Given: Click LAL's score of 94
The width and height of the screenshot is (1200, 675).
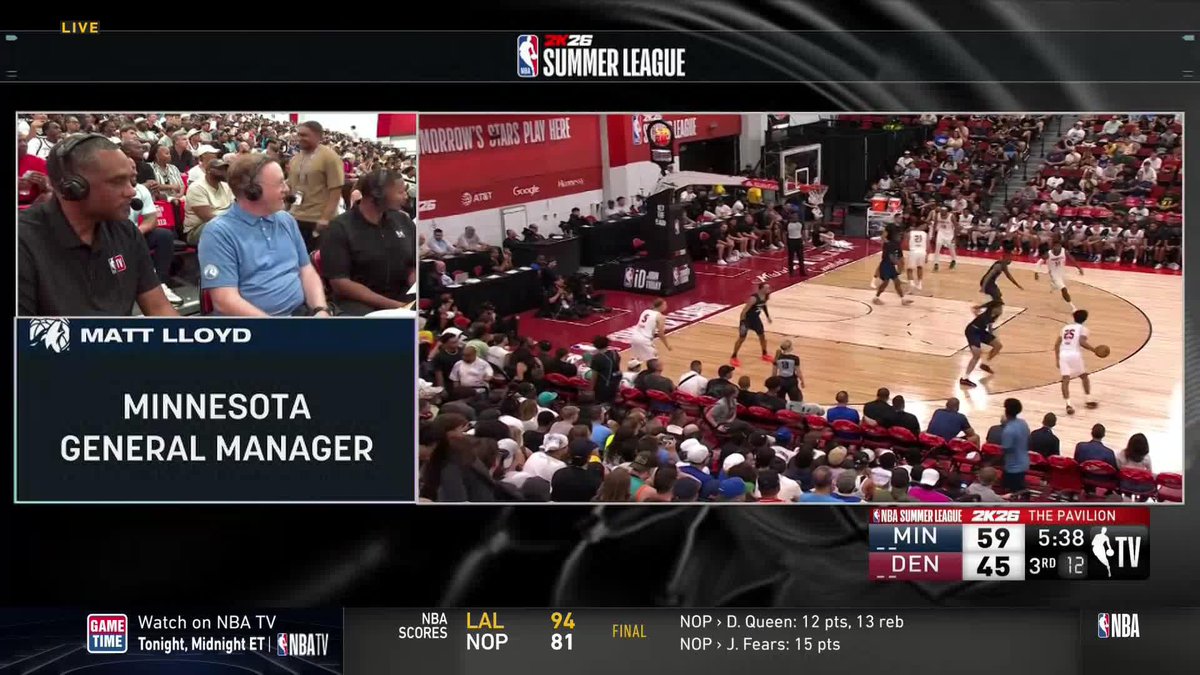Looking at the screenshot, I should coord(563,621).
